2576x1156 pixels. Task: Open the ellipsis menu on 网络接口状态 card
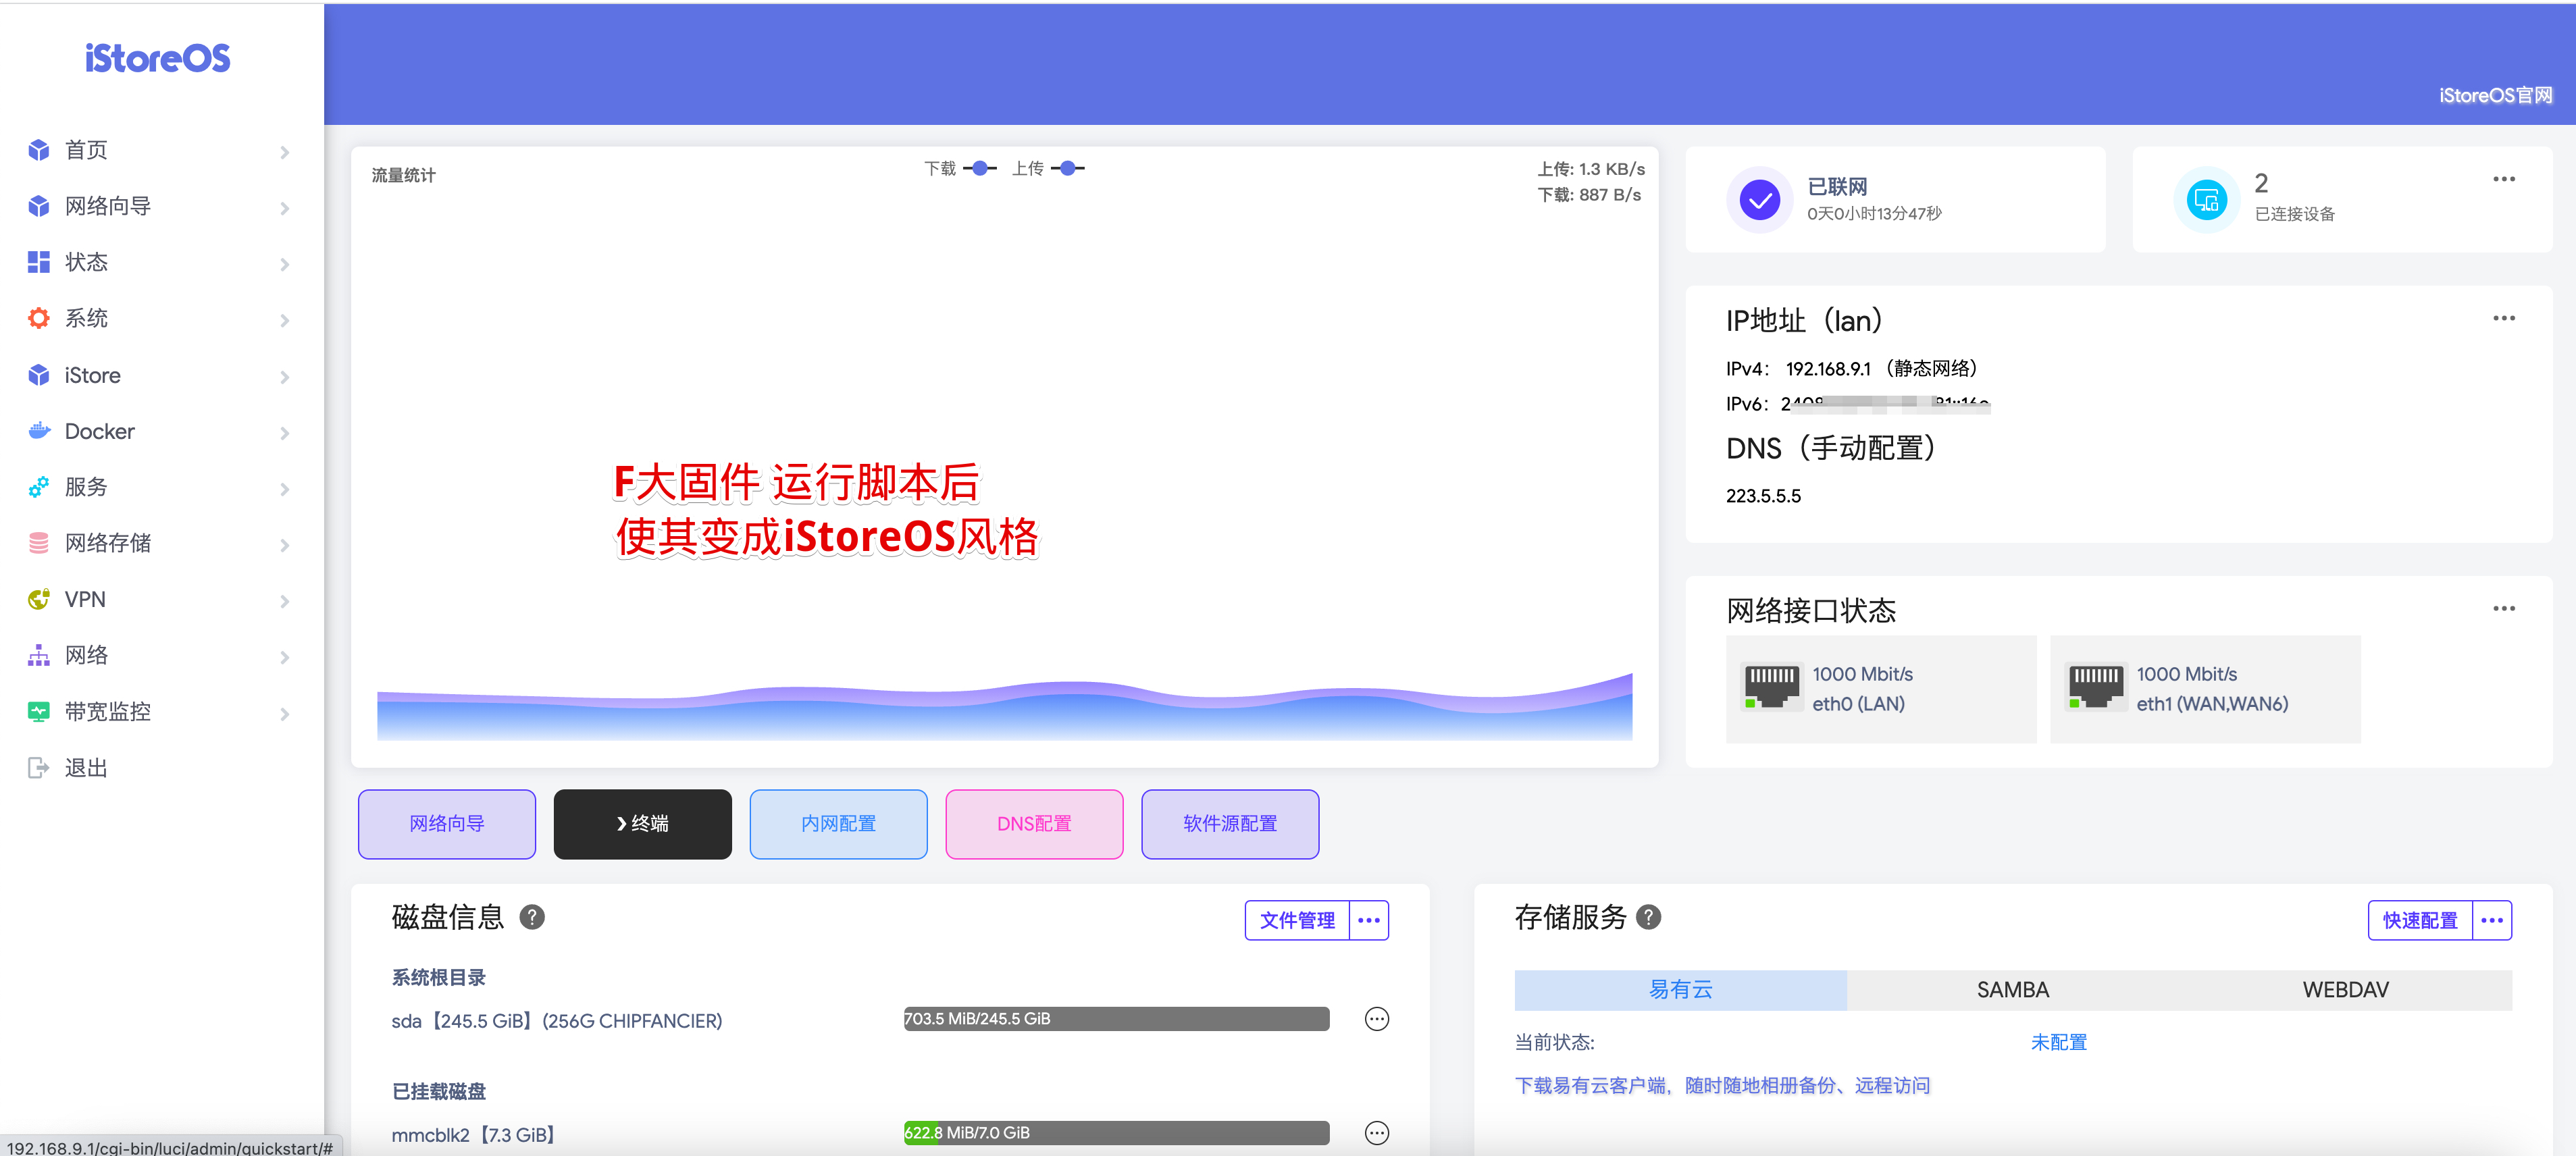2504,608
